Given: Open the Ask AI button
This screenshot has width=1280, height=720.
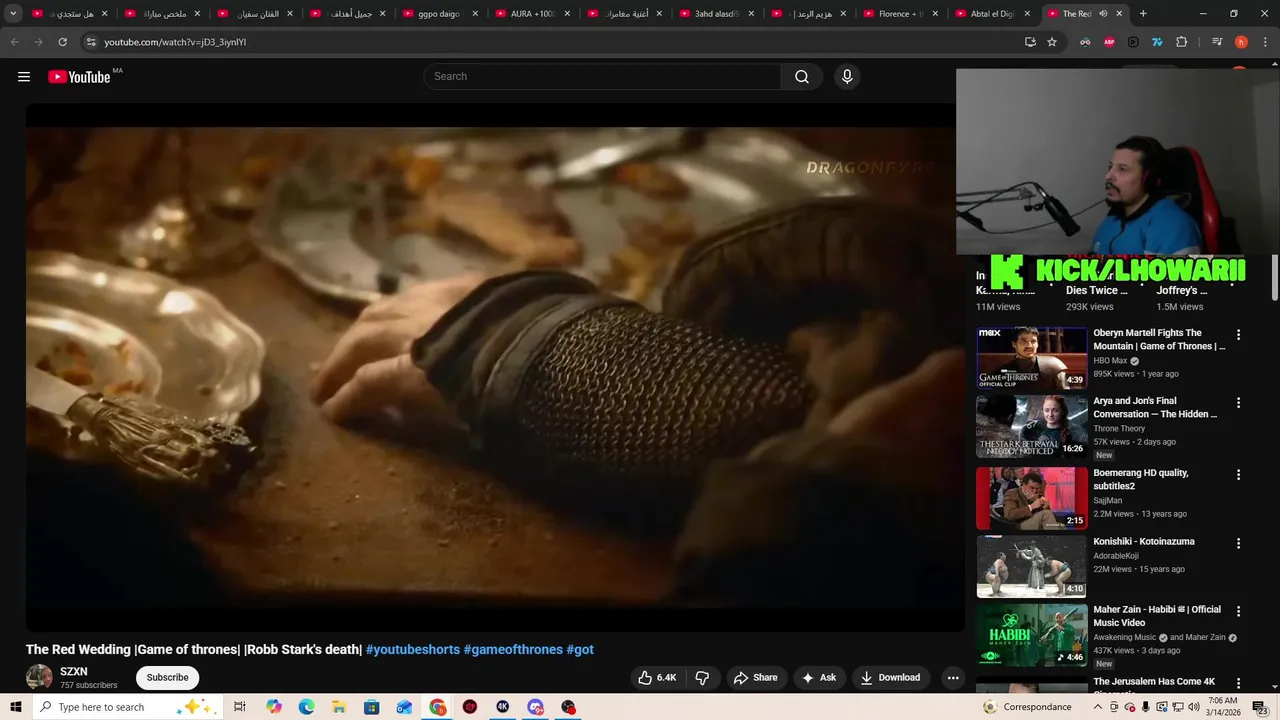Looking at the screenshot, I should point(818,677).
